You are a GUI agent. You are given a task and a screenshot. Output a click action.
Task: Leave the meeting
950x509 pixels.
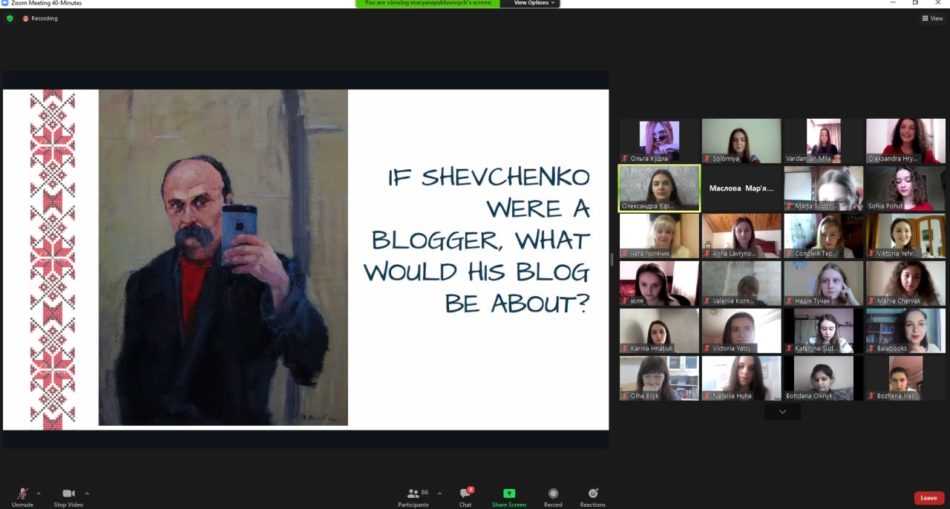click(928, 497)
